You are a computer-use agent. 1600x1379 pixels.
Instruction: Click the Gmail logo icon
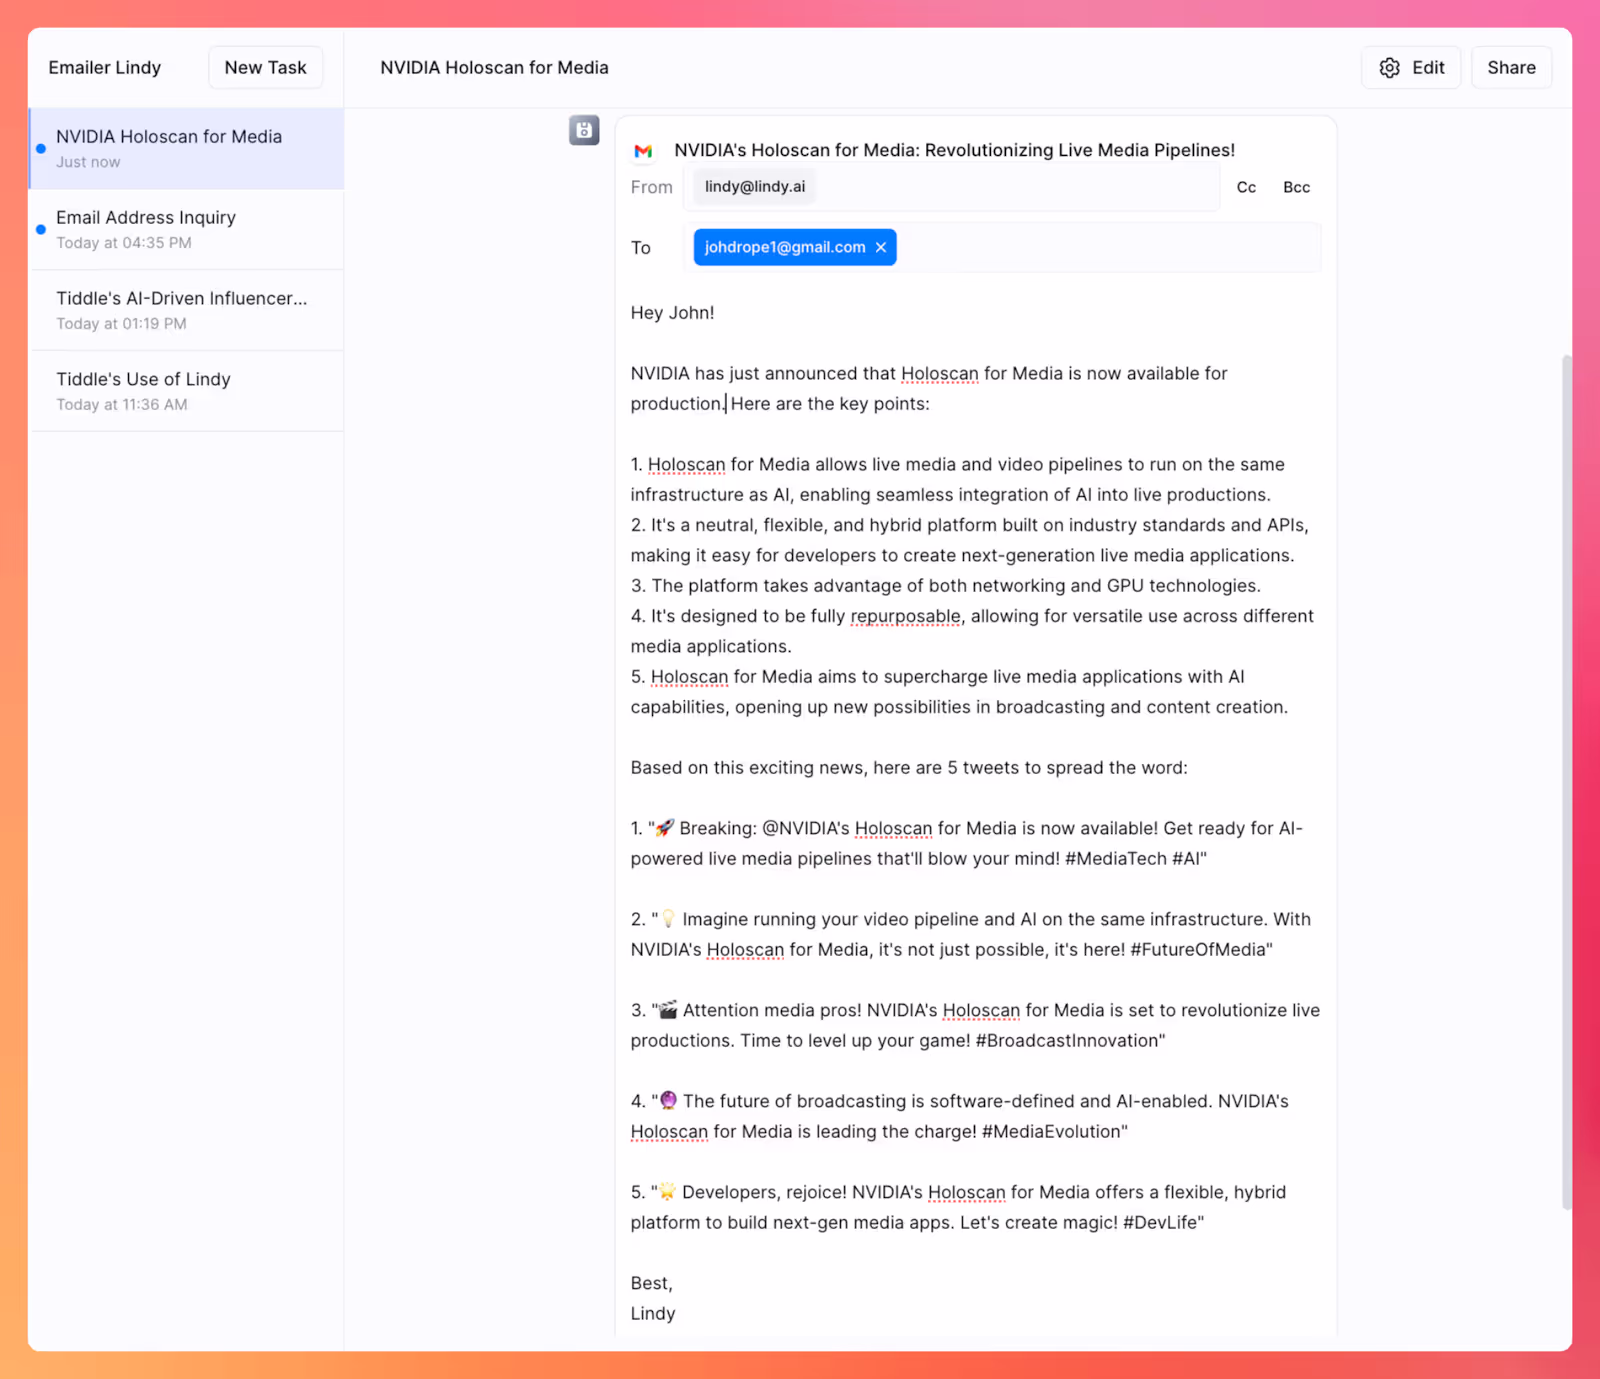click(x=643, y=151)
